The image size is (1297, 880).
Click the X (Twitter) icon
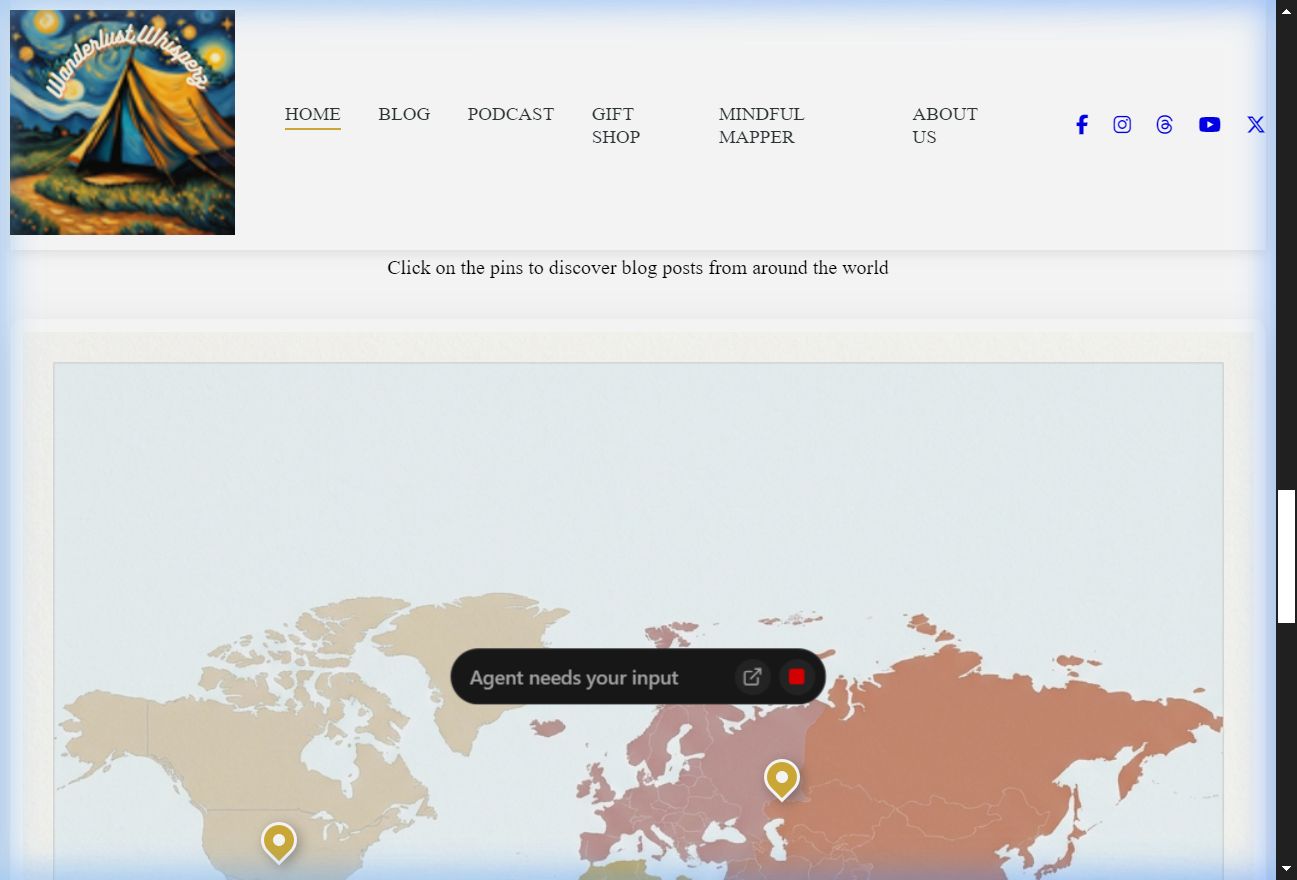(1255, 125)
